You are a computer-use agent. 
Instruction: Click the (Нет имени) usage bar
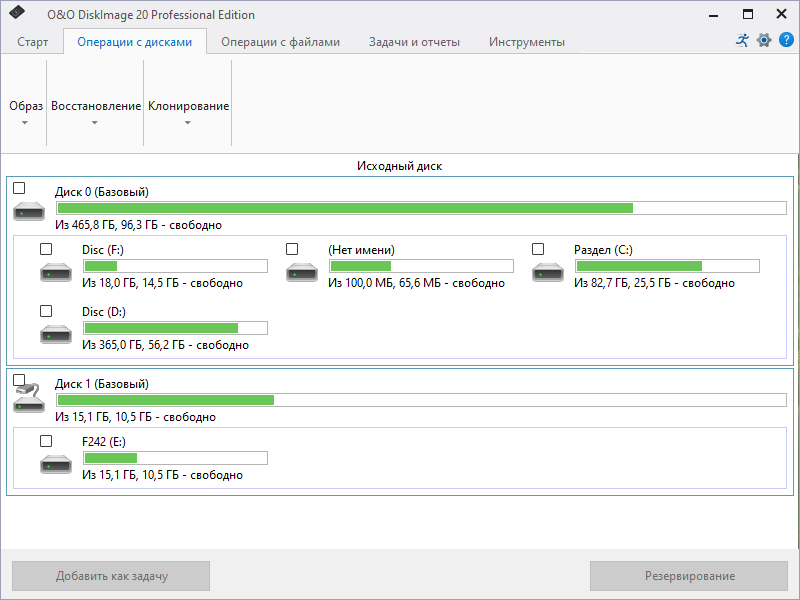421,266
